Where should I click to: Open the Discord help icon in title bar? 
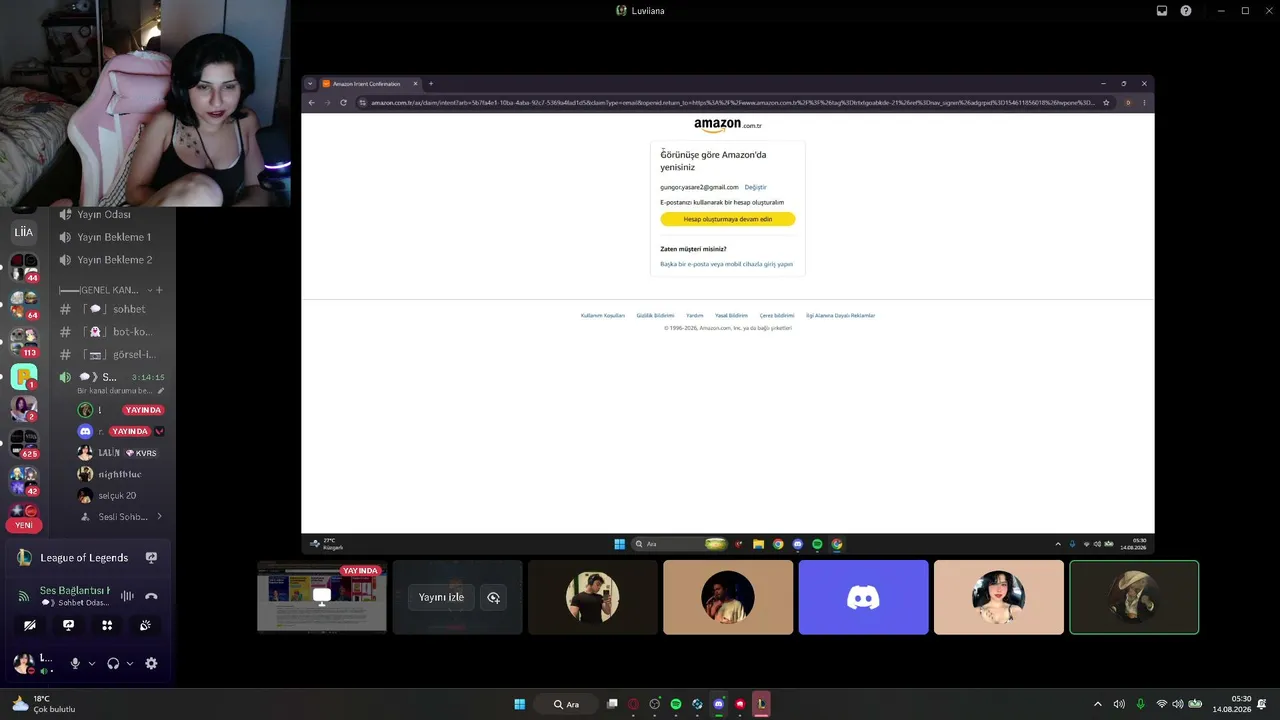(x=1186, y=11)
